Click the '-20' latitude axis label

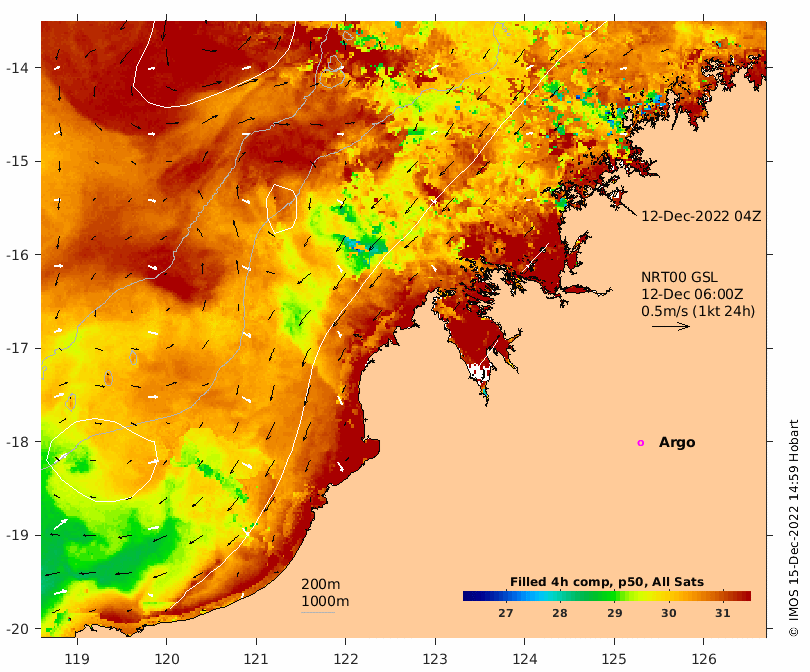click(x=18, y=629)
